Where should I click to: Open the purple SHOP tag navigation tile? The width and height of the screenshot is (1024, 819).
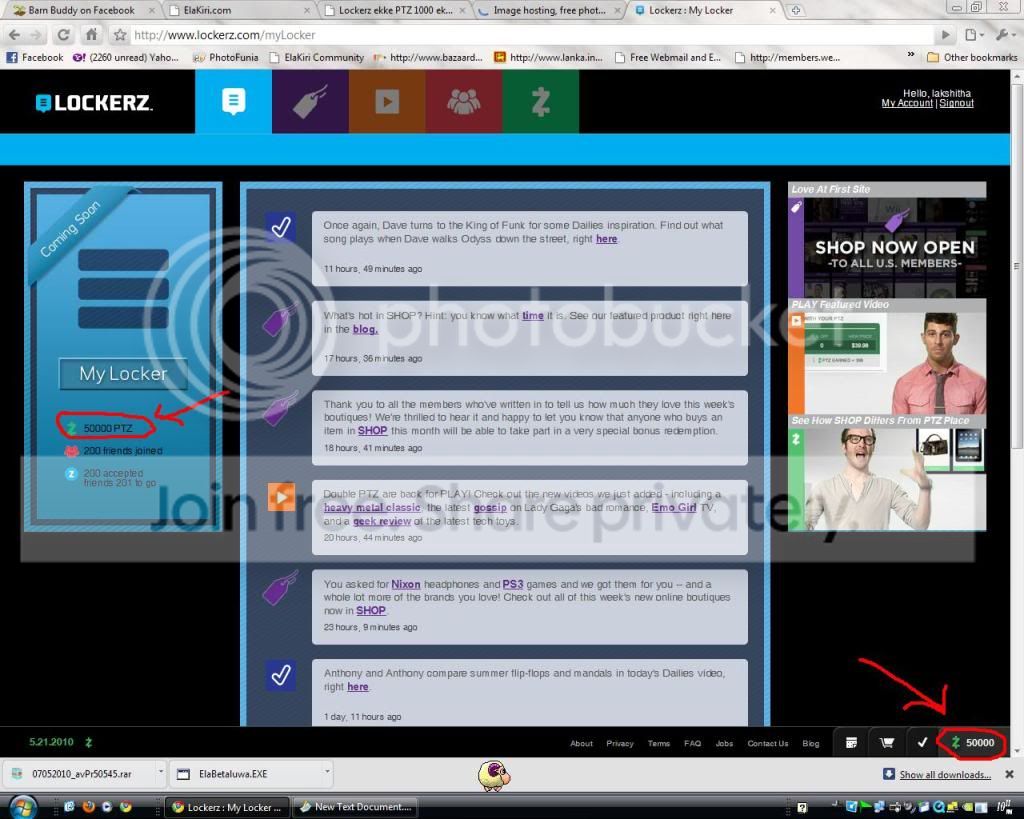(x=310, y=101)
